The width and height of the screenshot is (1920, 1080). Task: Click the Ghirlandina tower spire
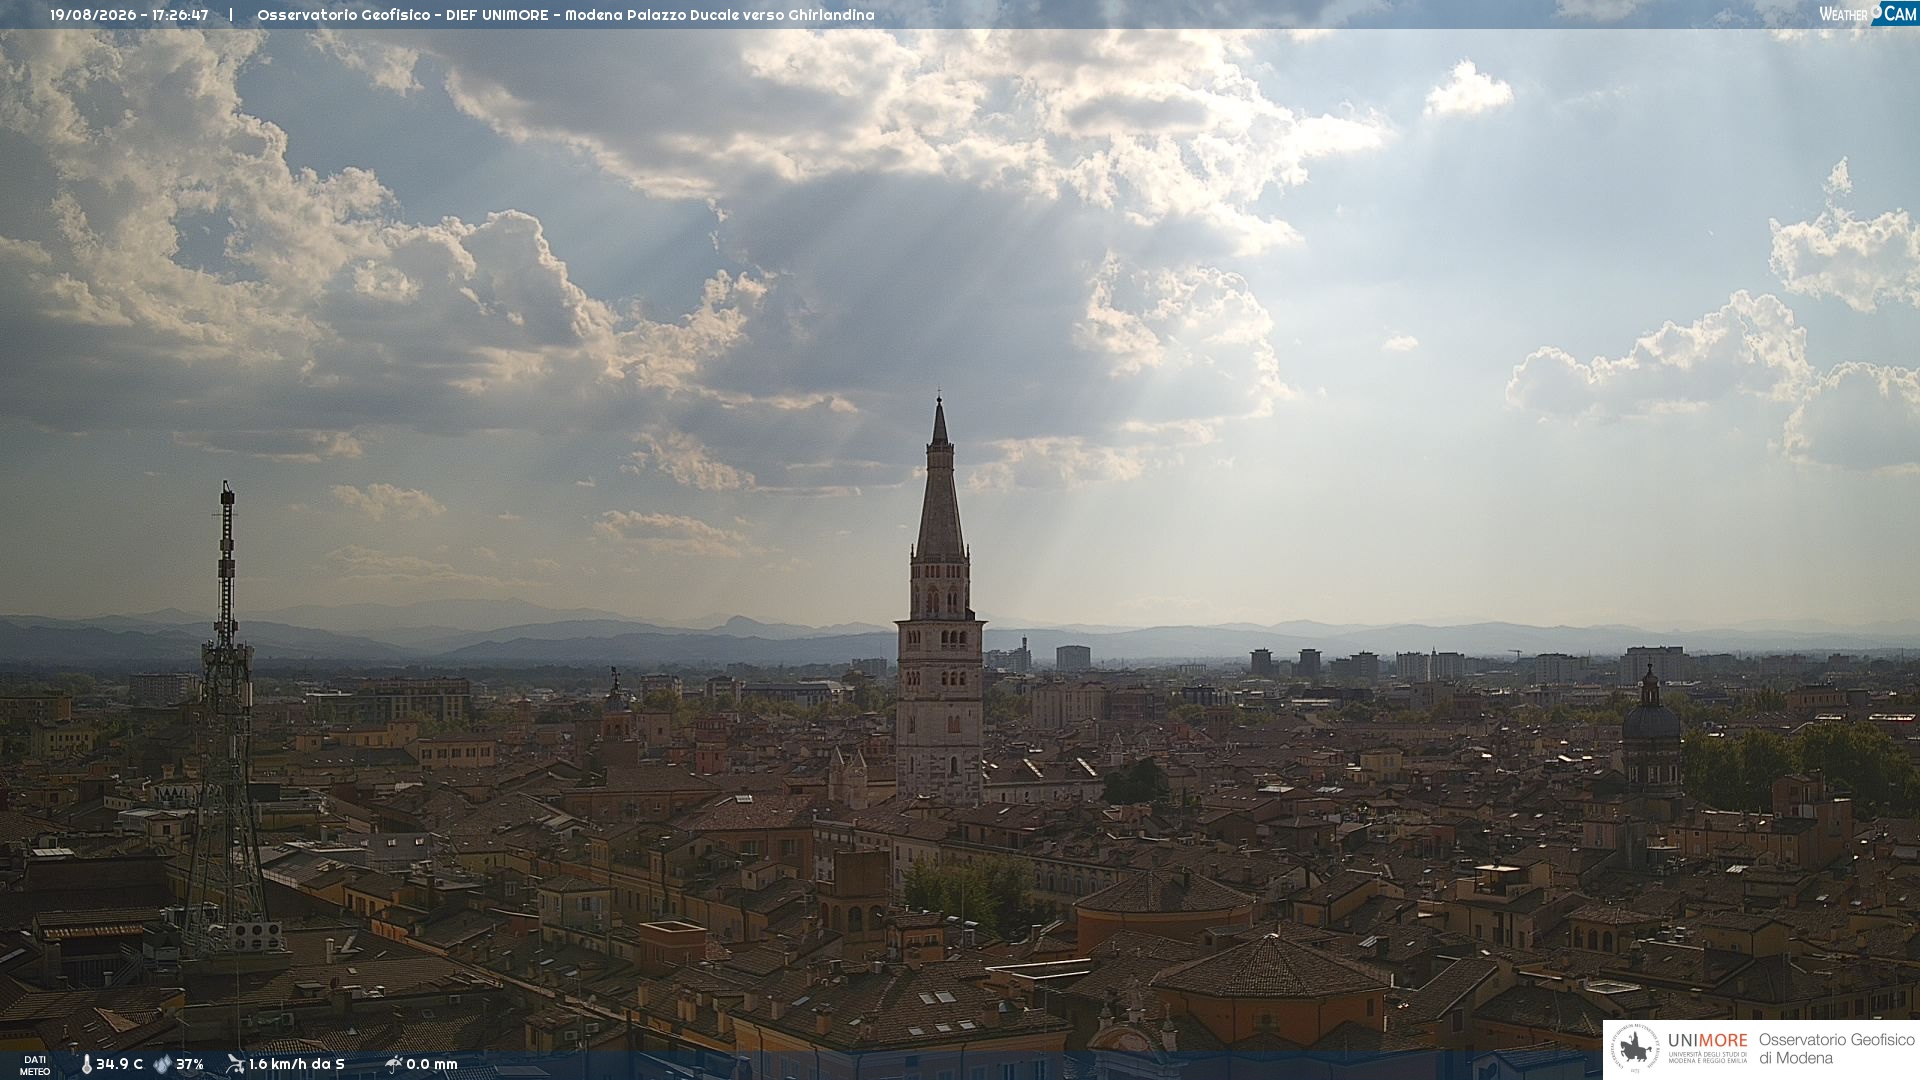pyautogui.click(x=939, y=480)
